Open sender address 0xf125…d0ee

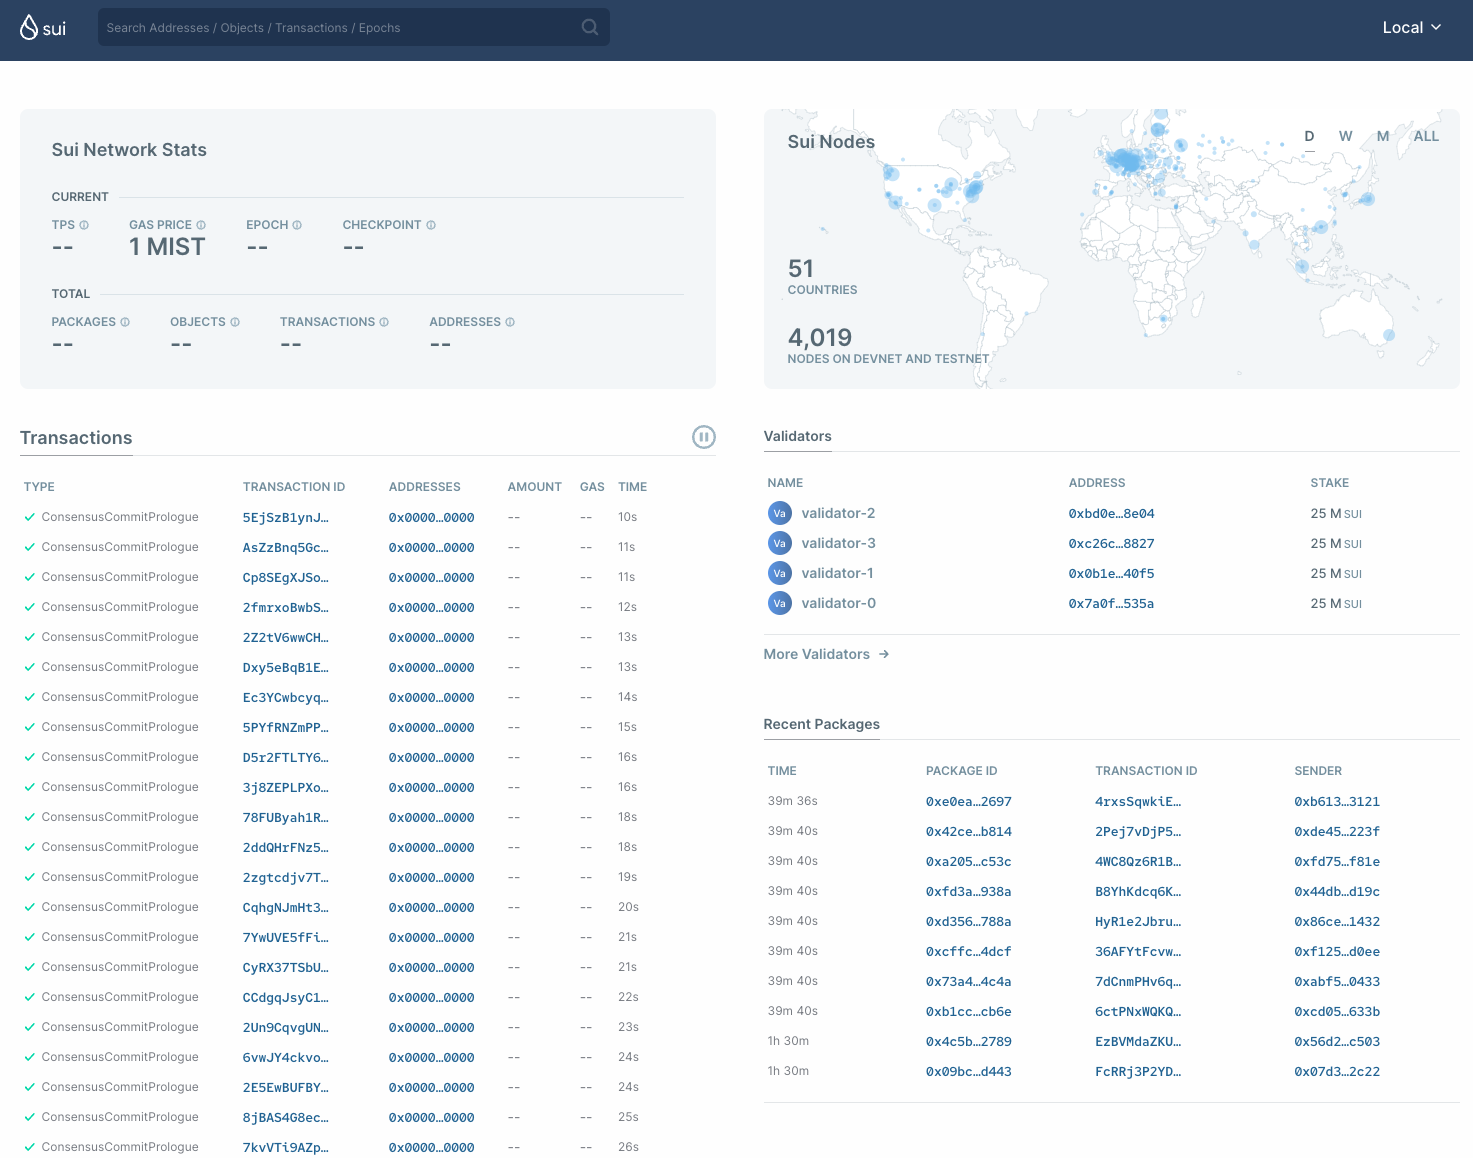(x=1337, y=951)
